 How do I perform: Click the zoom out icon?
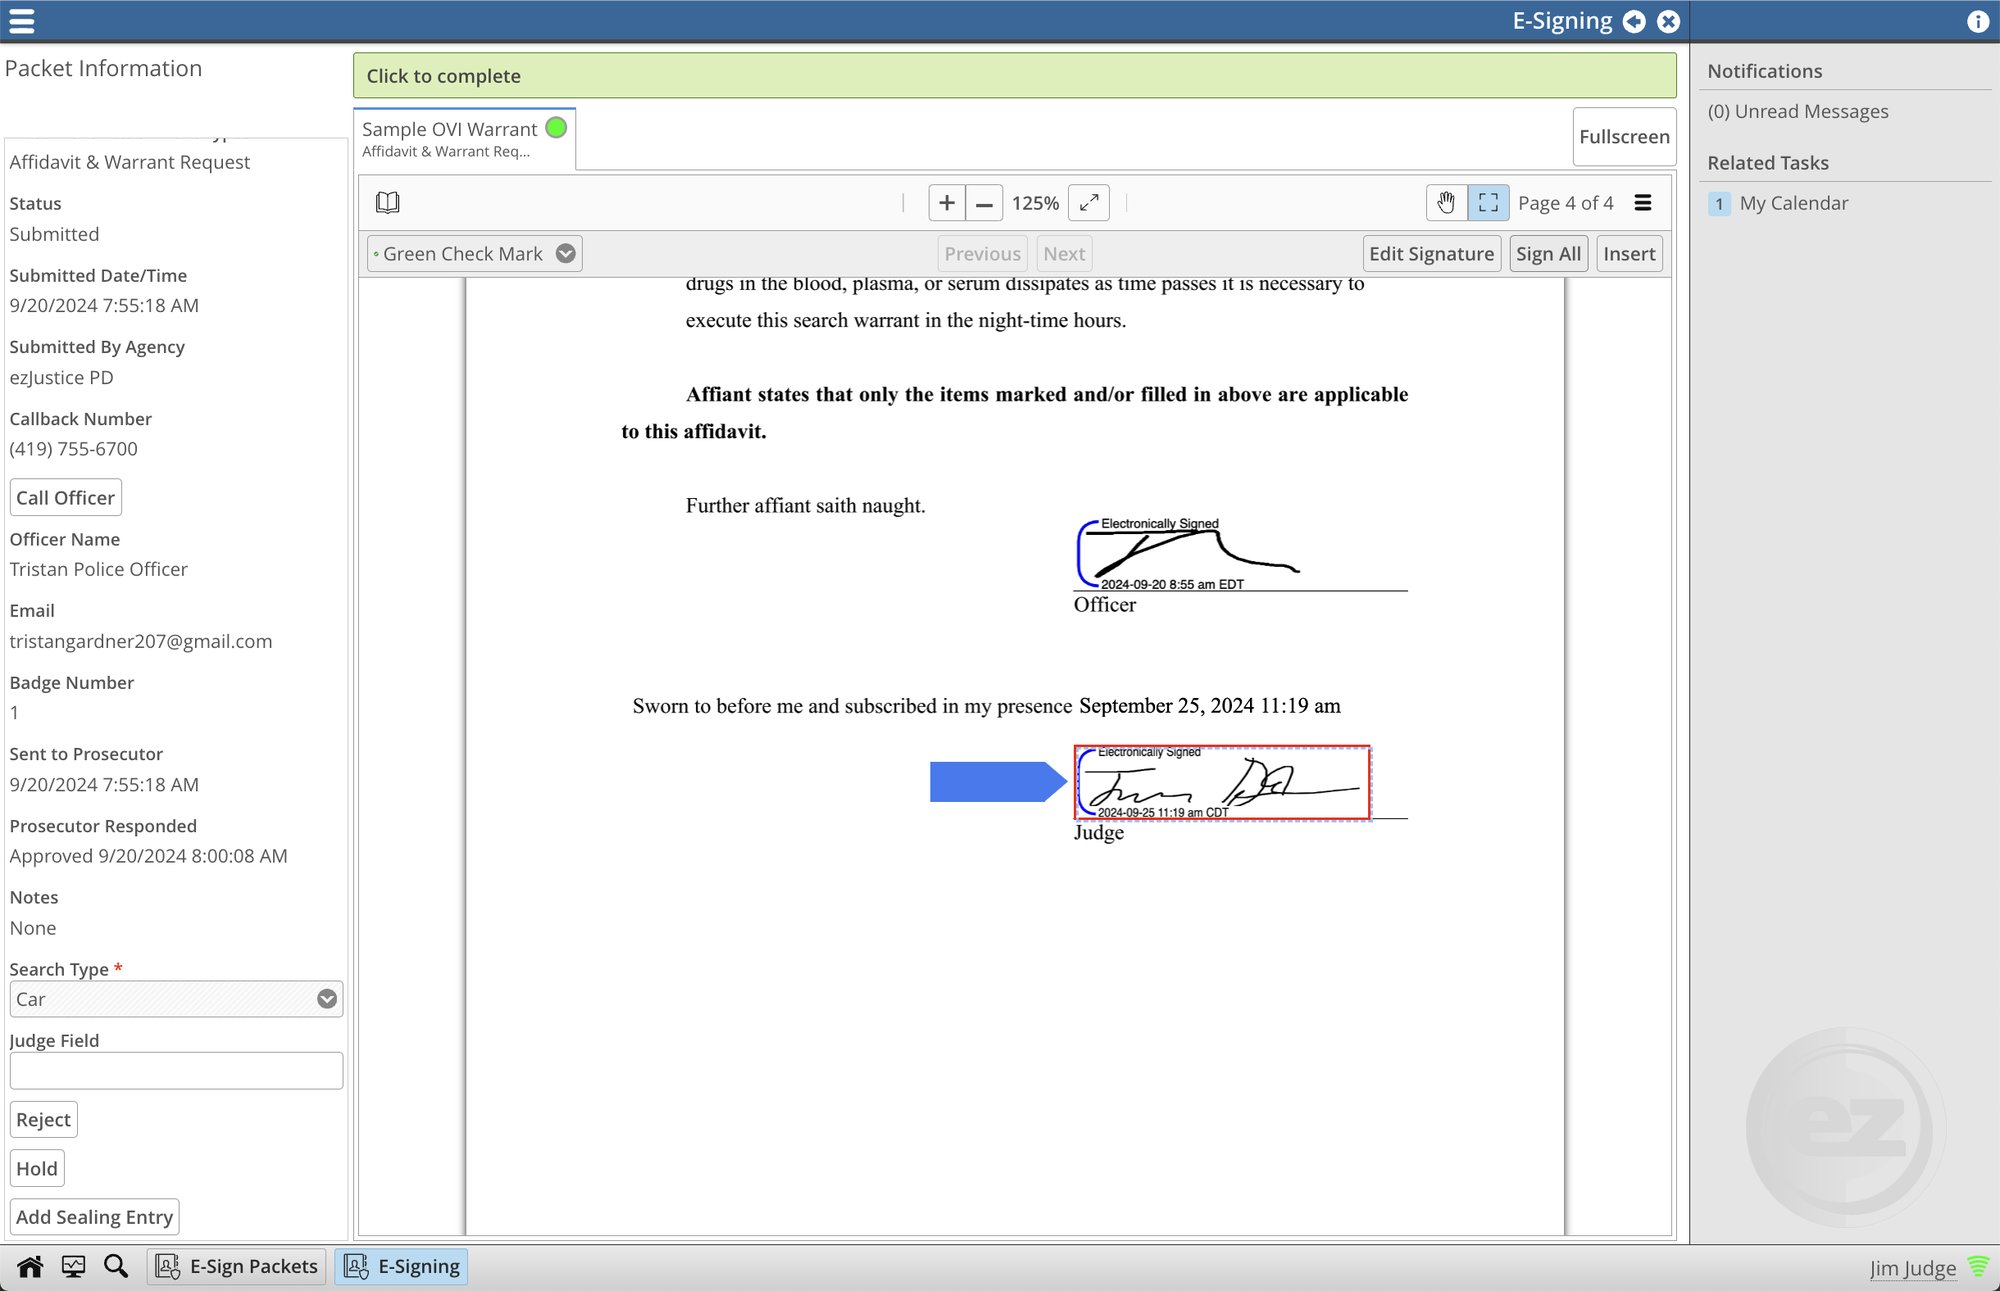pos(984,203)
